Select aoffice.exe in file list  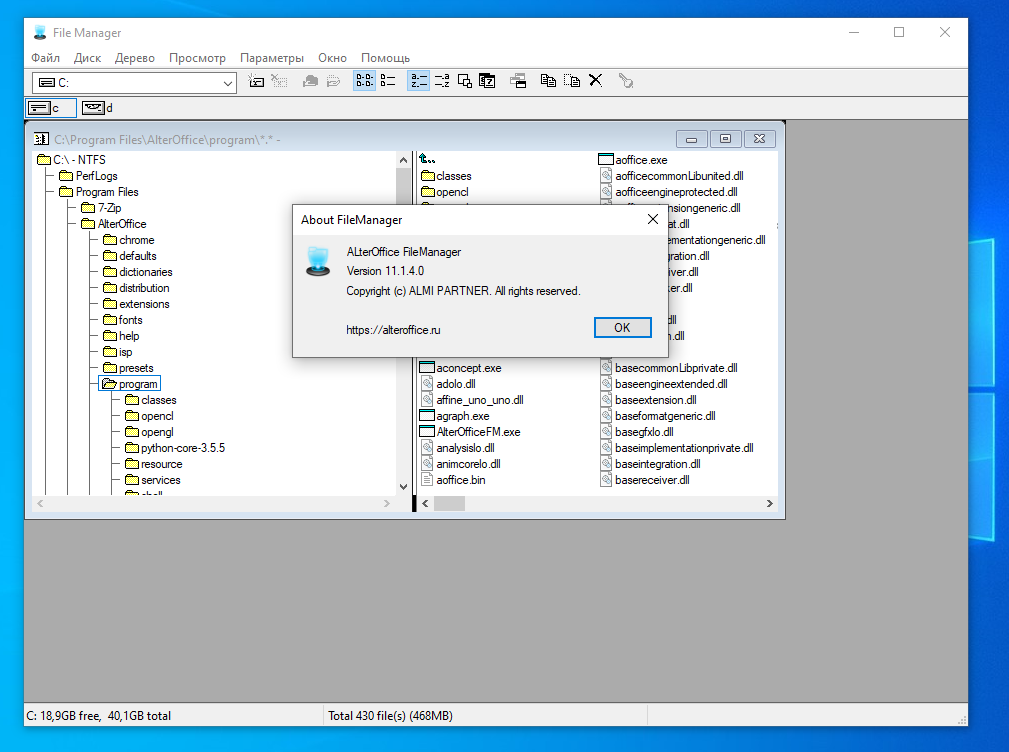633,160
